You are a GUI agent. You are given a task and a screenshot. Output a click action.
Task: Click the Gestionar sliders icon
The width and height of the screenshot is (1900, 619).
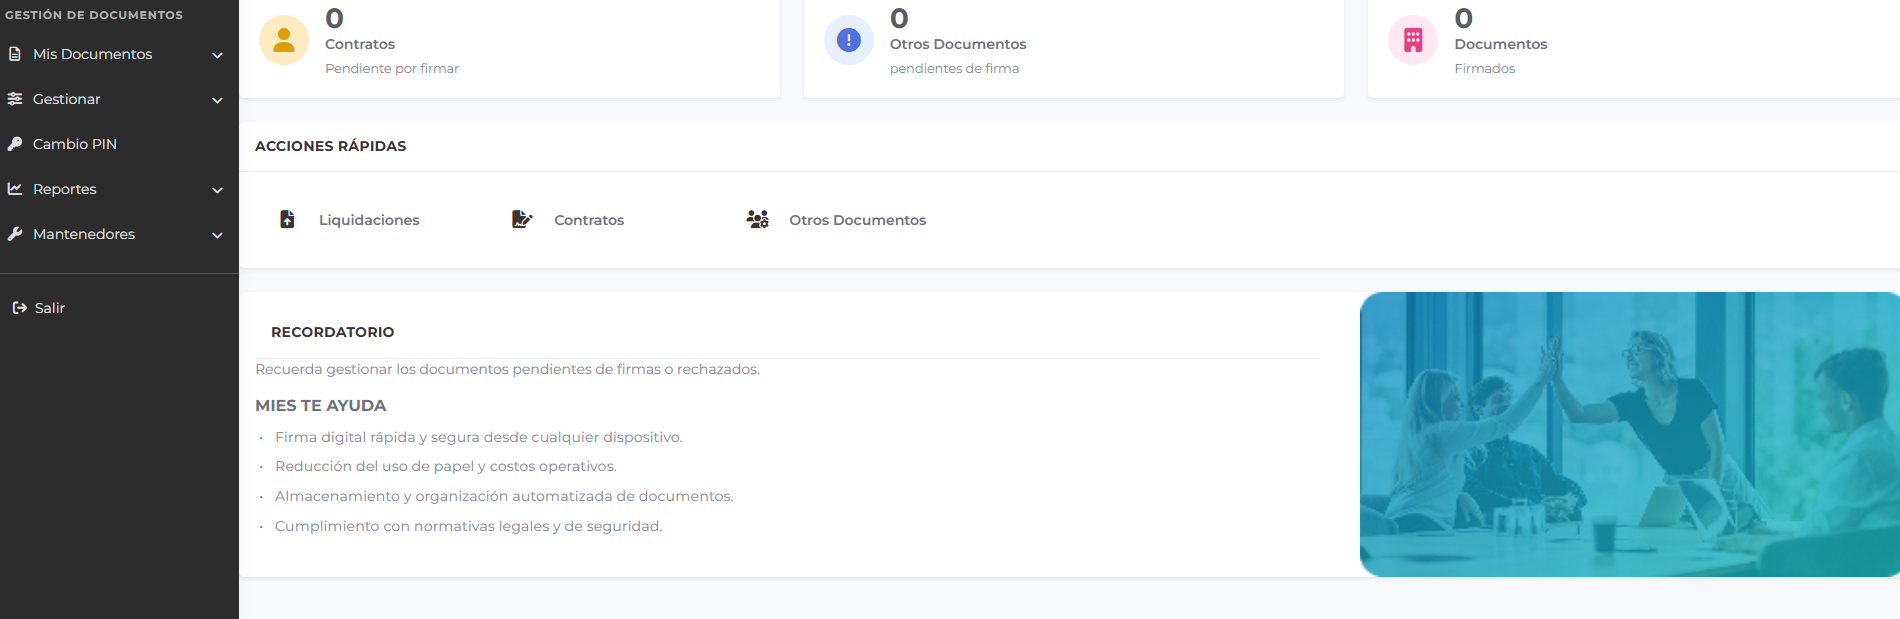tap(15, 99)
